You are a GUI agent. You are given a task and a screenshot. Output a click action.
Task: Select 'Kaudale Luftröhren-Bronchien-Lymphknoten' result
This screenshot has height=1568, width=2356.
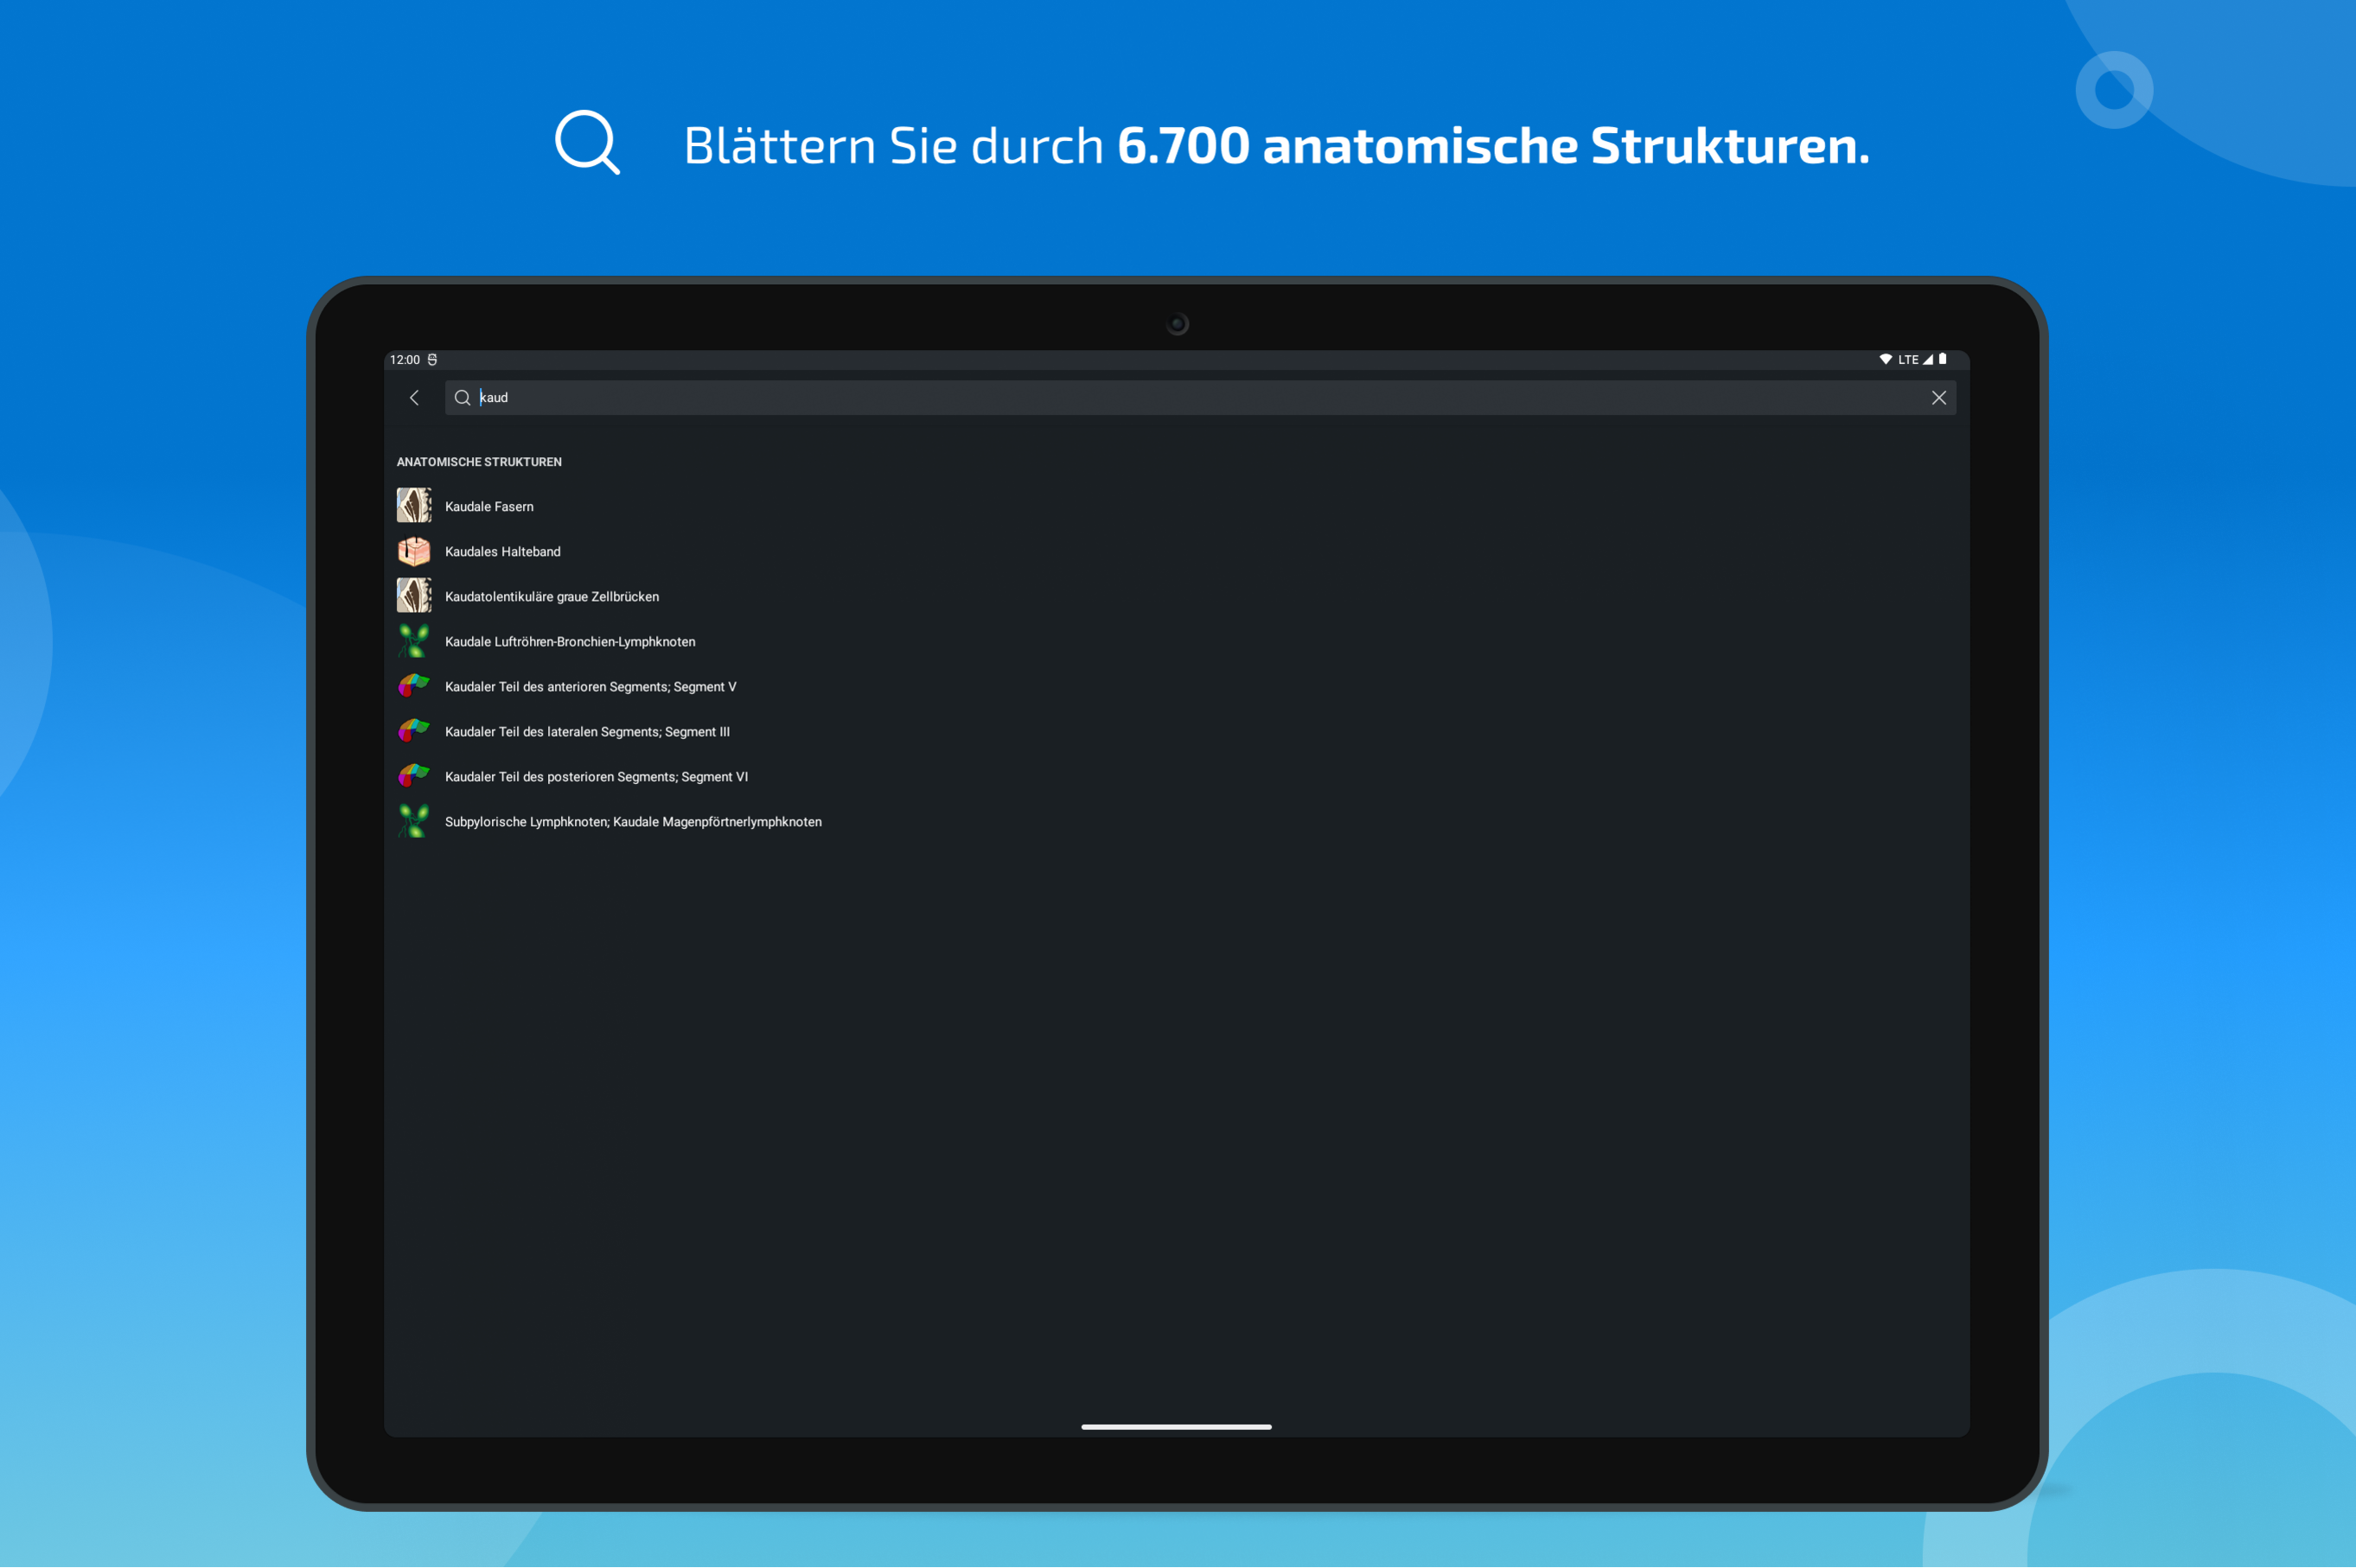point(570,642)
